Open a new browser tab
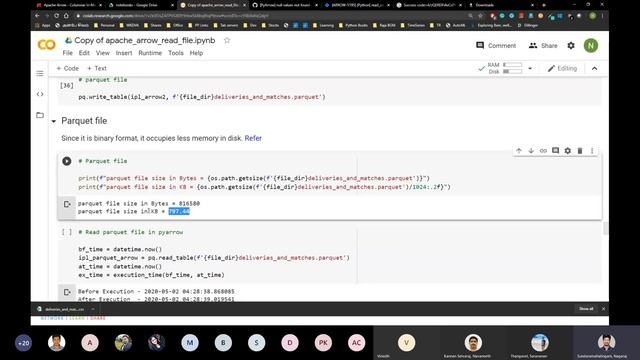The height and width of the screenshot is (360, 640). tap(544, 5)
